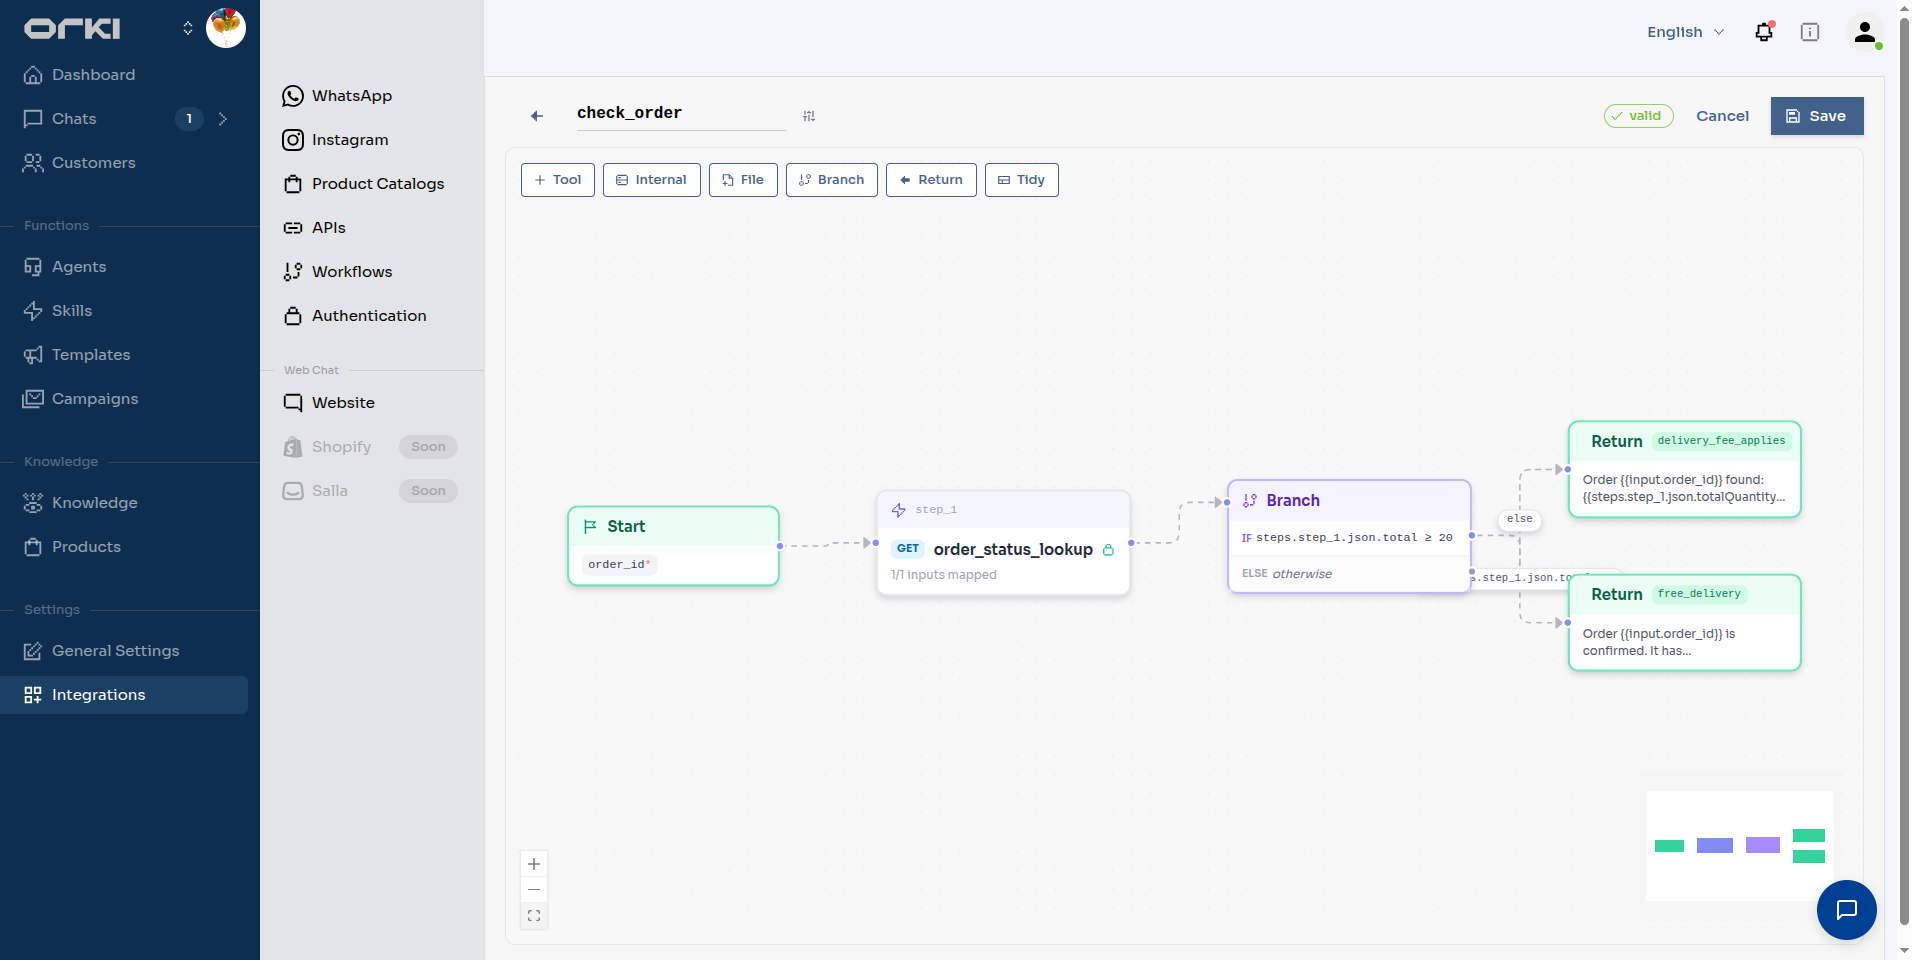Image resolution: width=1912 pixels, height=960 pixels.
Task: Zoom out on the canvas
Action: (x=534, y=890)
